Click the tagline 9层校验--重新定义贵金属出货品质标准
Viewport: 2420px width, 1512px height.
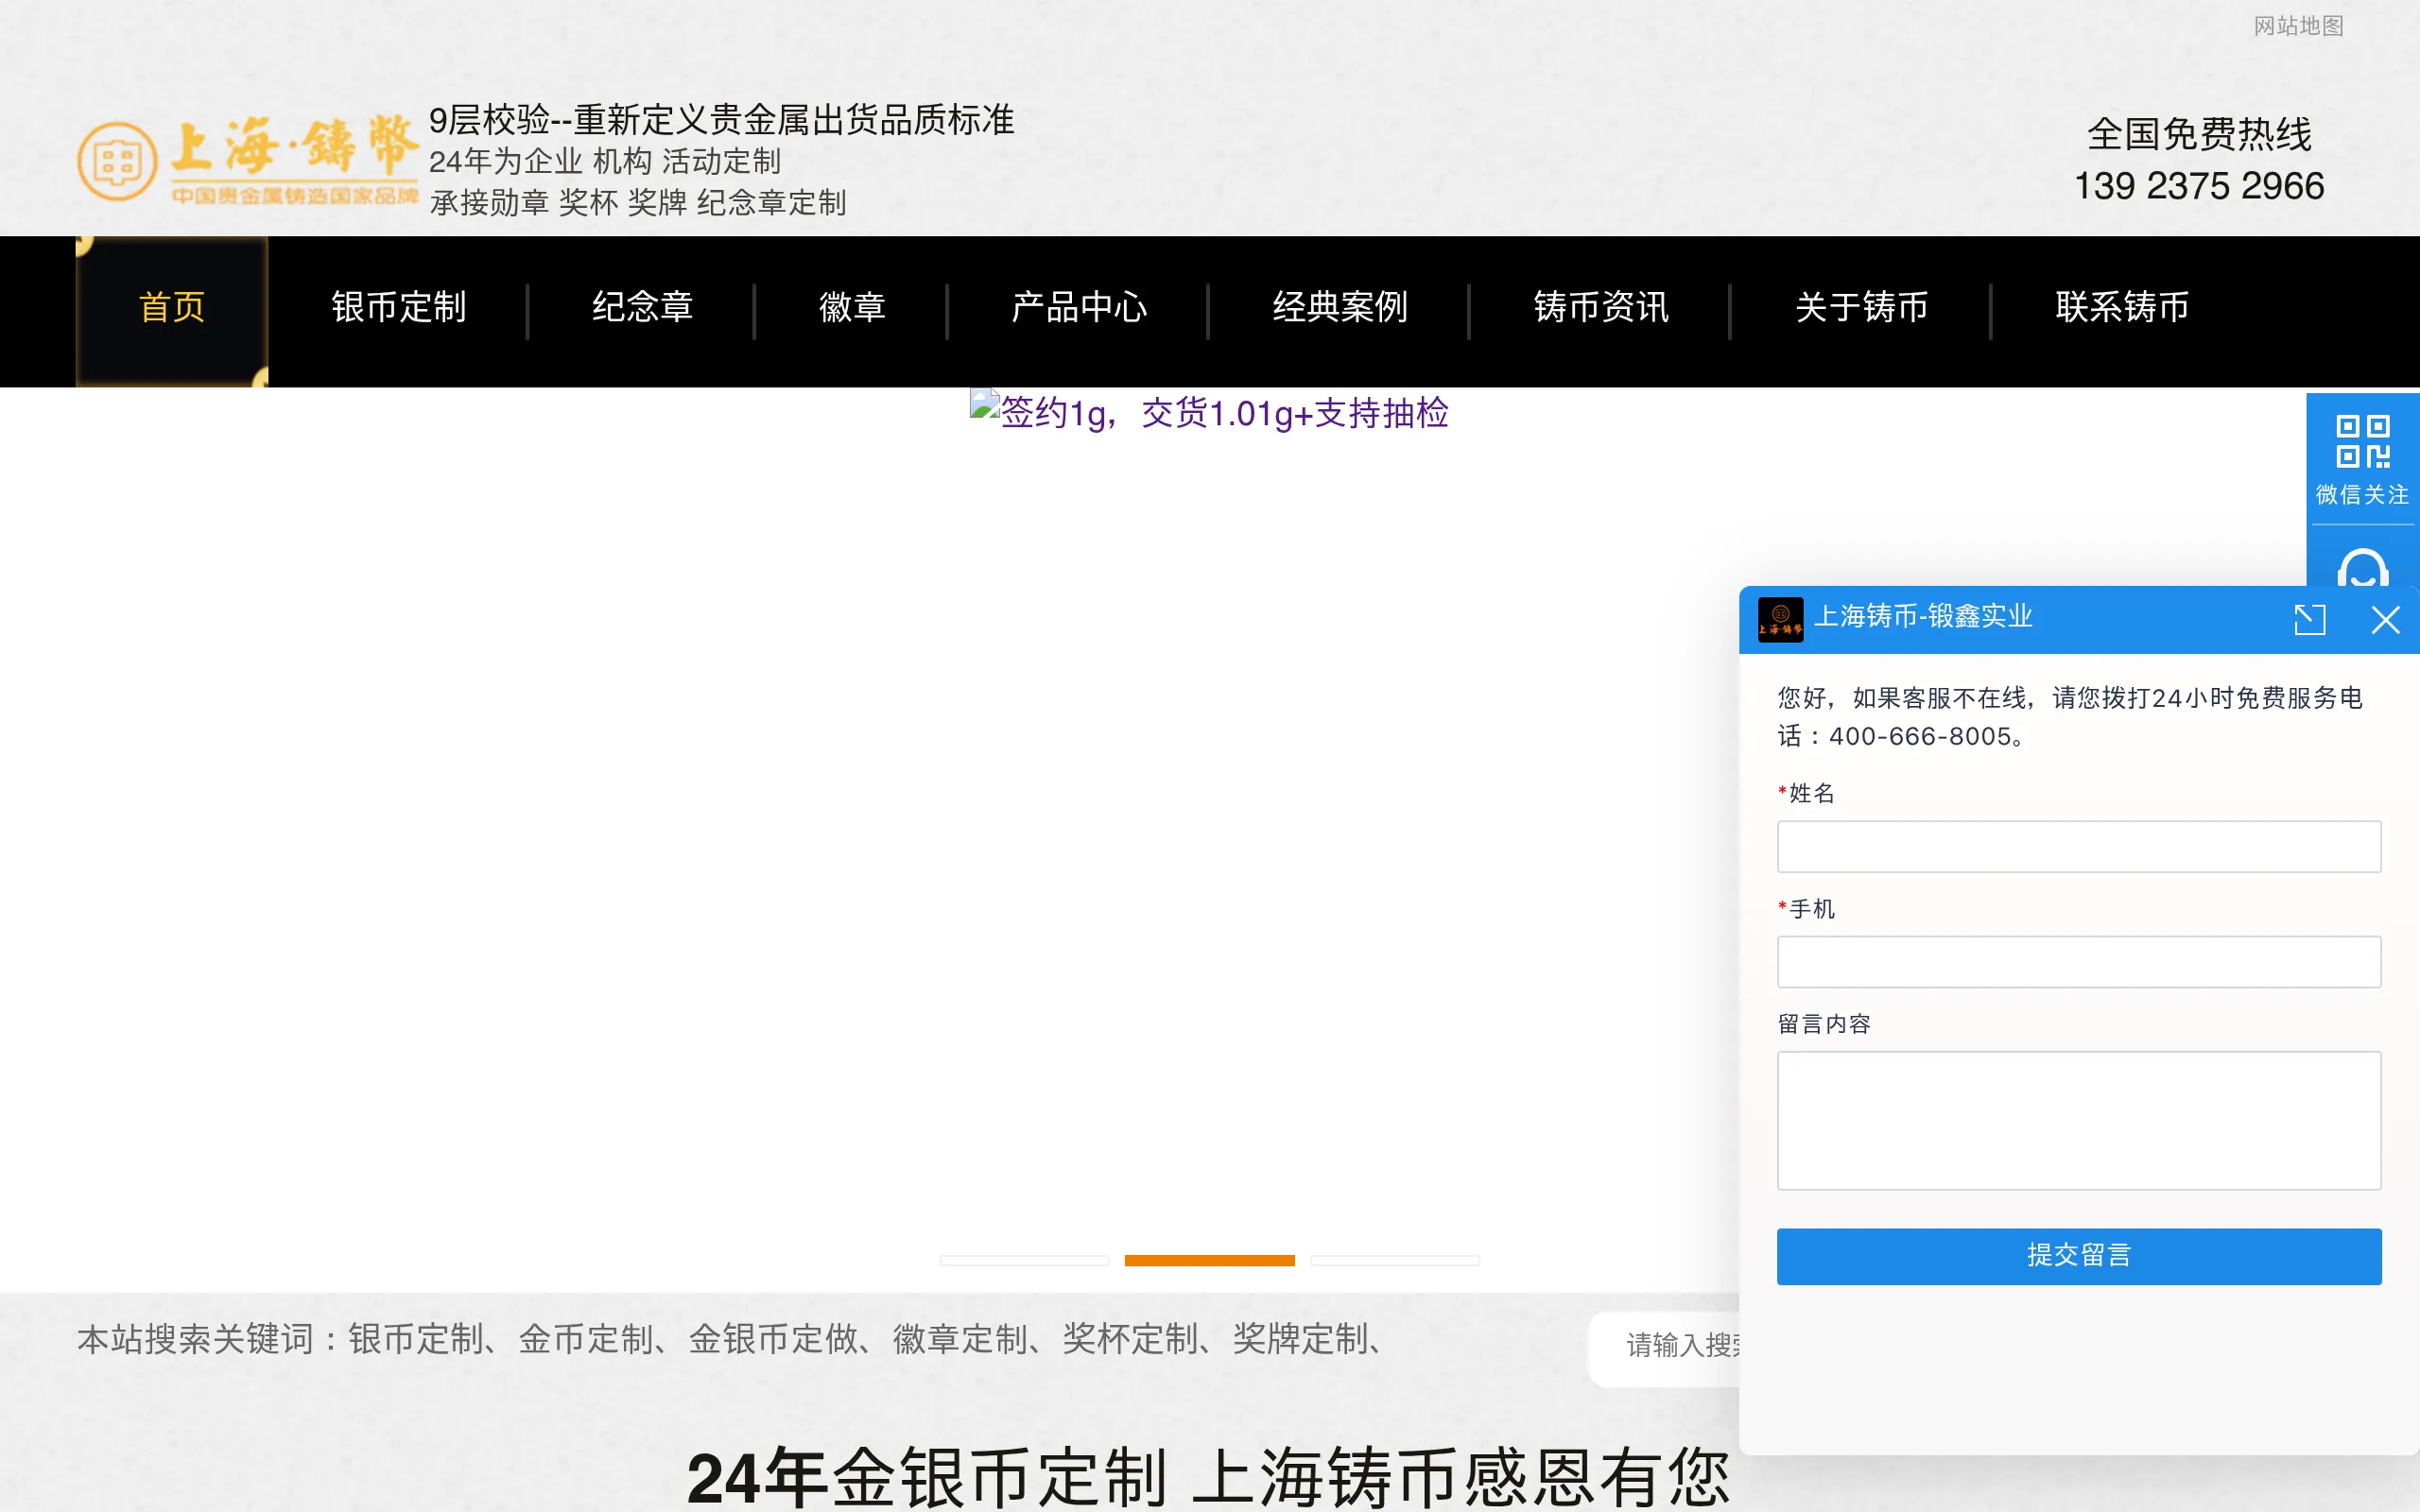coord(721,120)
